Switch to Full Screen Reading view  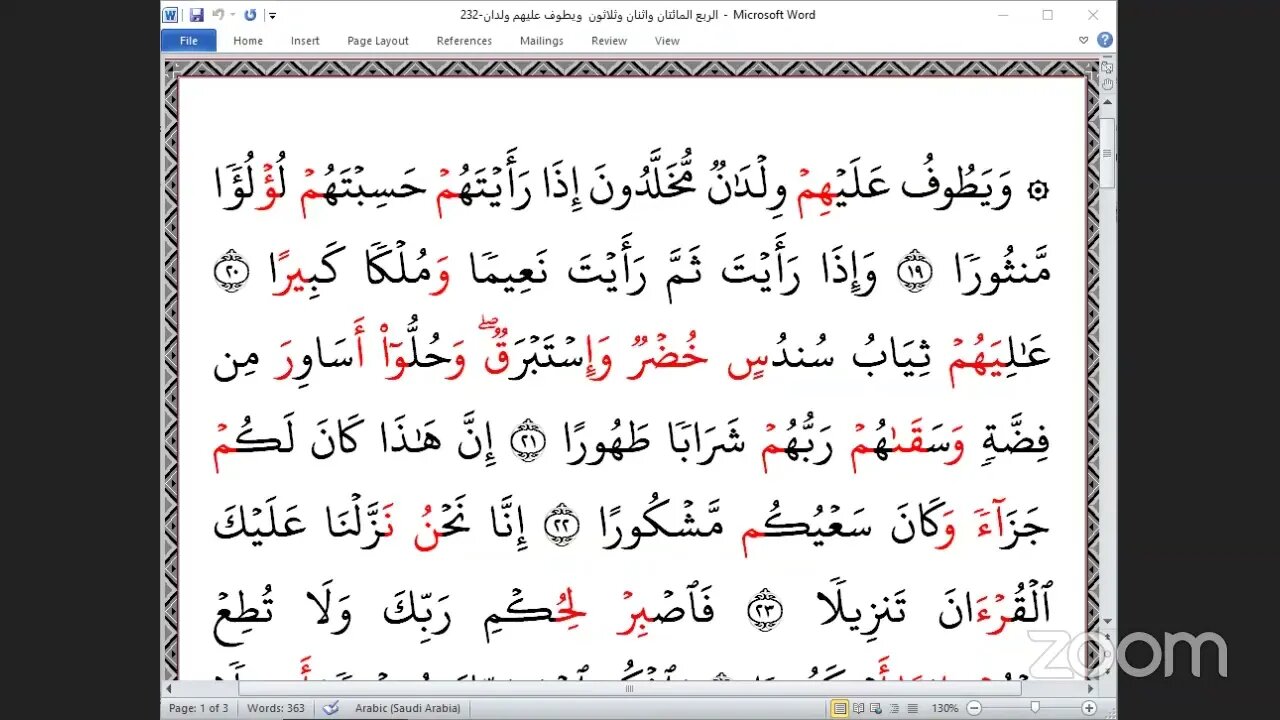point(861,708)
